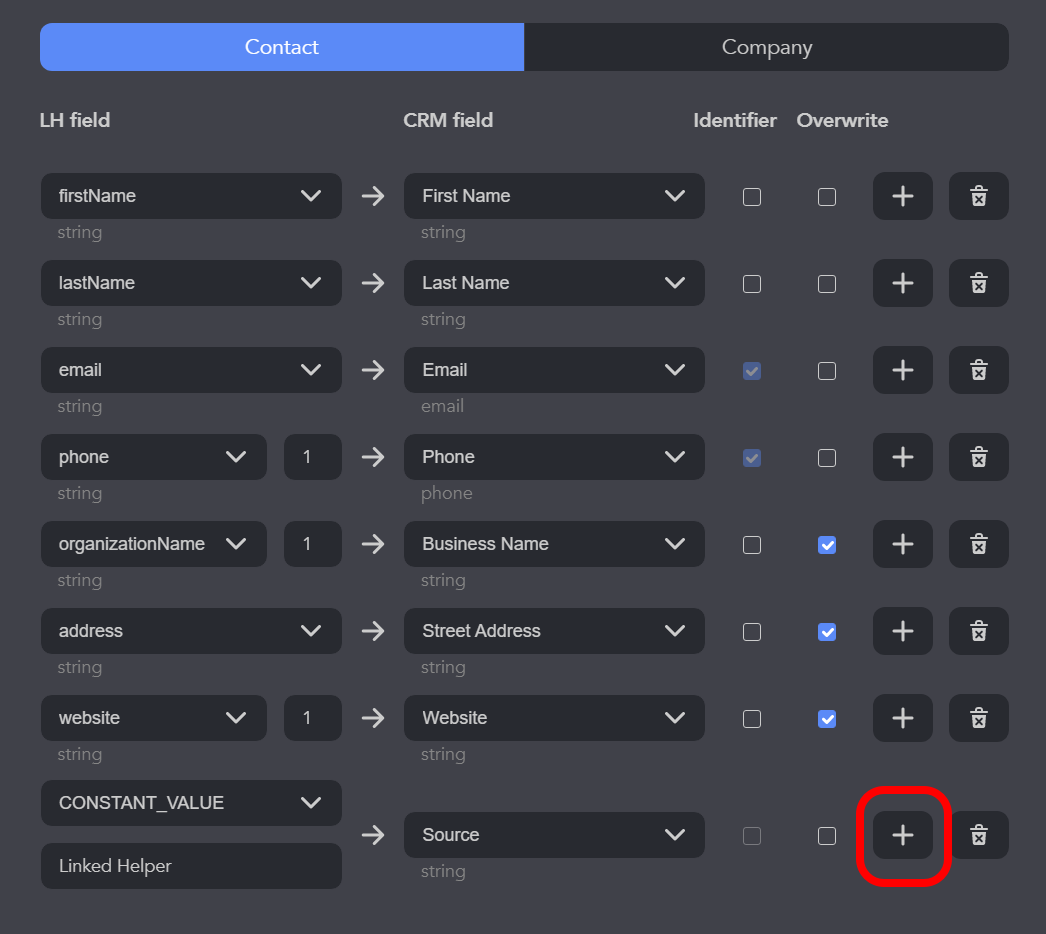1046x934 pixels.
Task: Delete the organizationName mapping row
Action: pyautogui.click(x=979, y=544)
